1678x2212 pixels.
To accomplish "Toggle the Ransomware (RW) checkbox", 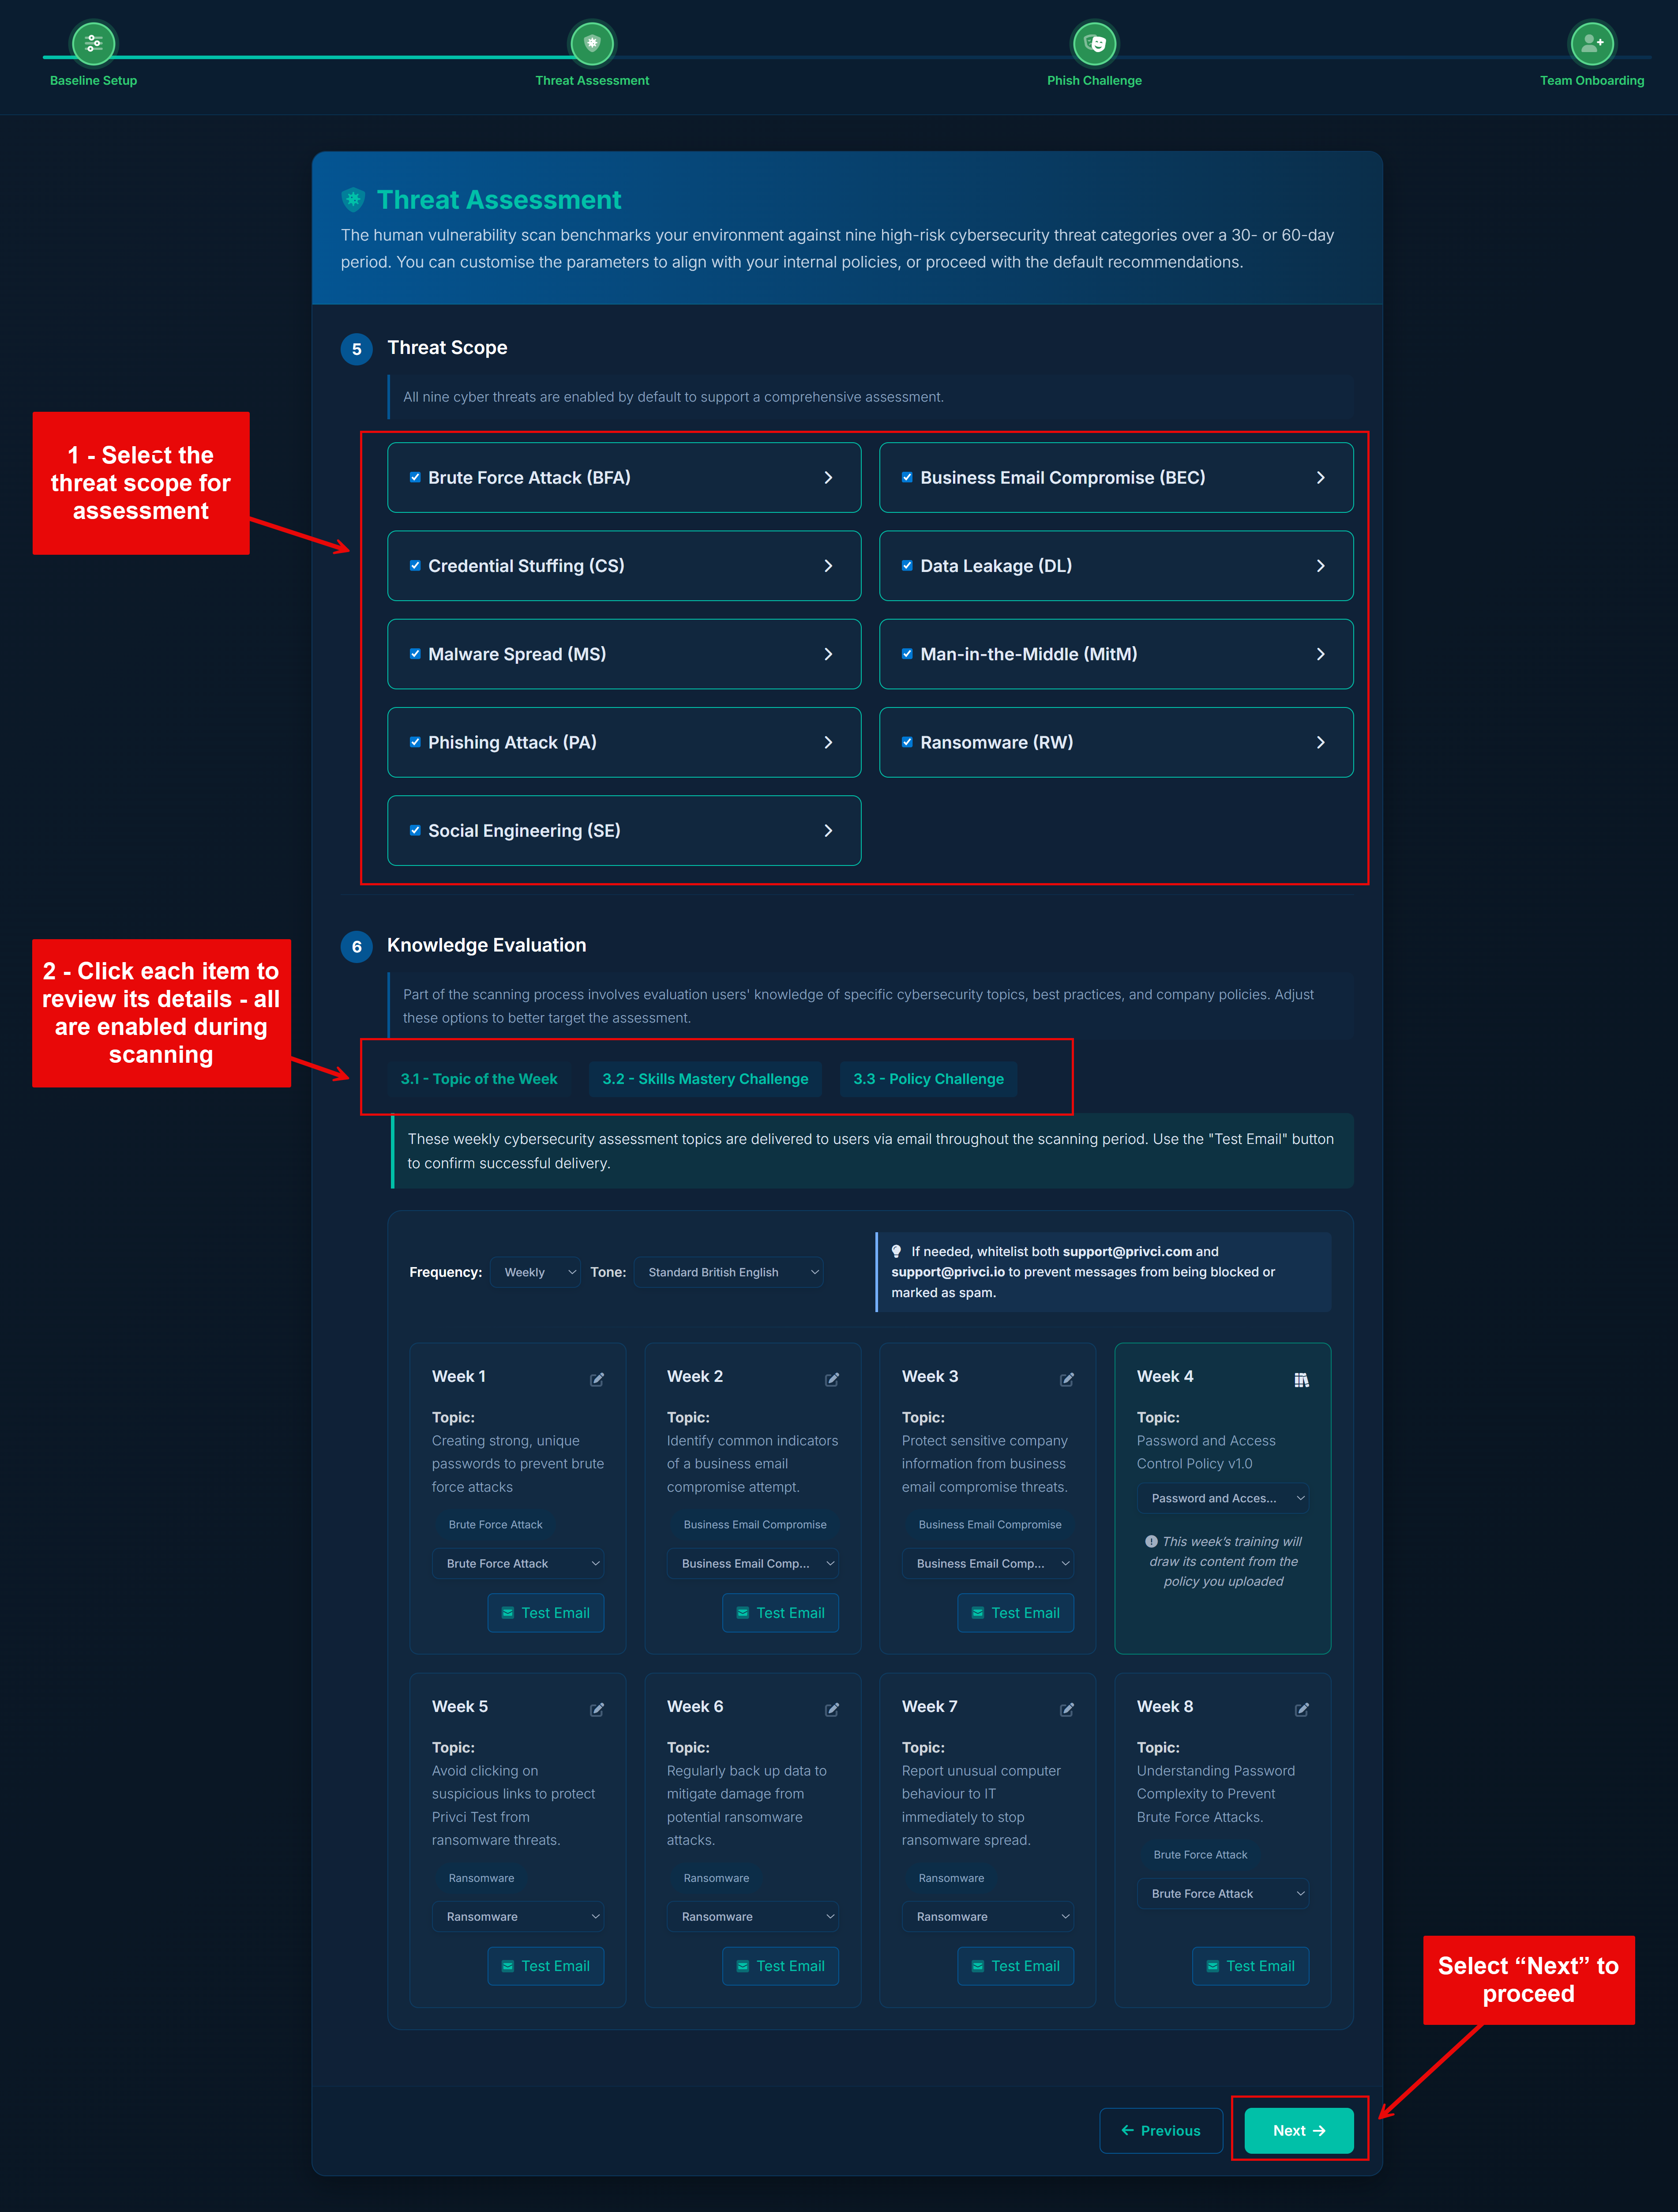I will (x=907, y=742).
